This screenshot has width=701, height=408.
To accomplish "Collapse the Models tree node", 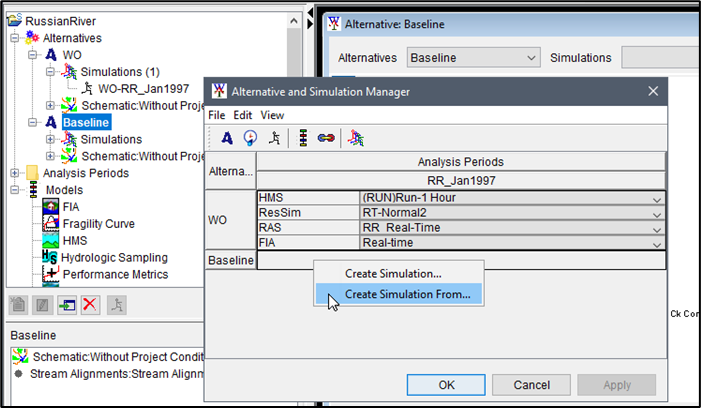I will [15, 190].
